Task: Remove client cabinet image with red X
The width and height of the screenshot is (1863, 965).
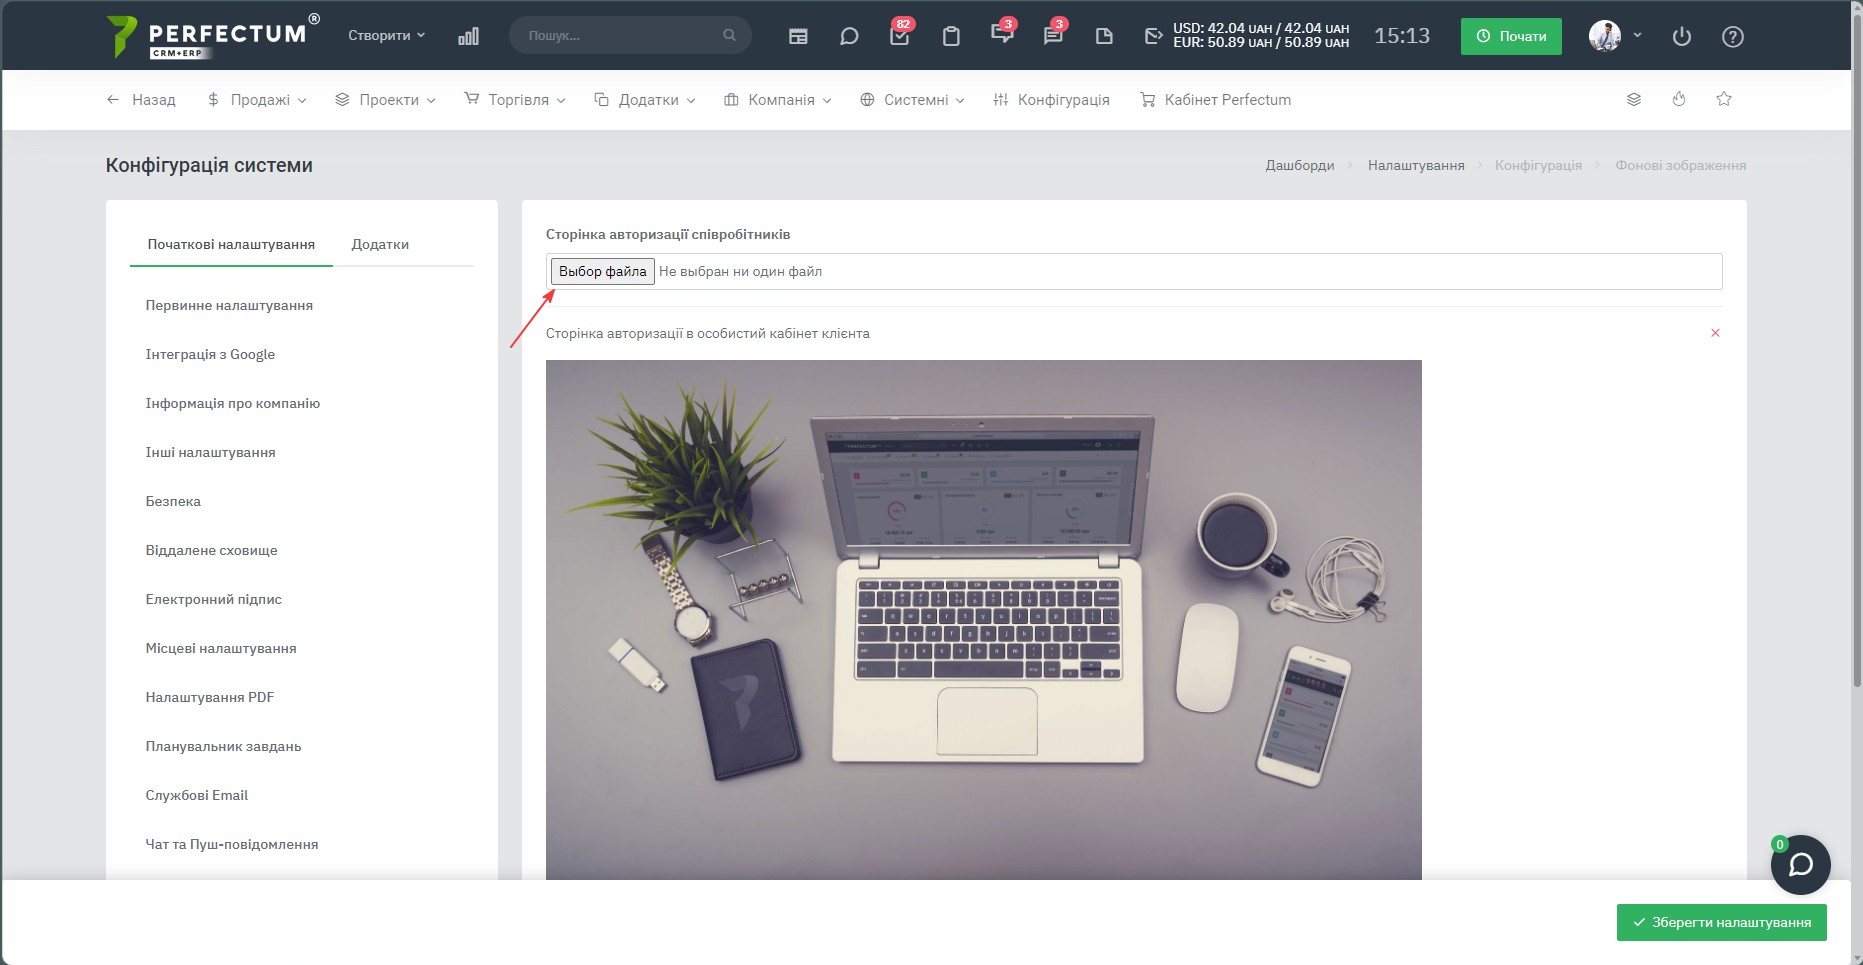Action: [1715, 333]
